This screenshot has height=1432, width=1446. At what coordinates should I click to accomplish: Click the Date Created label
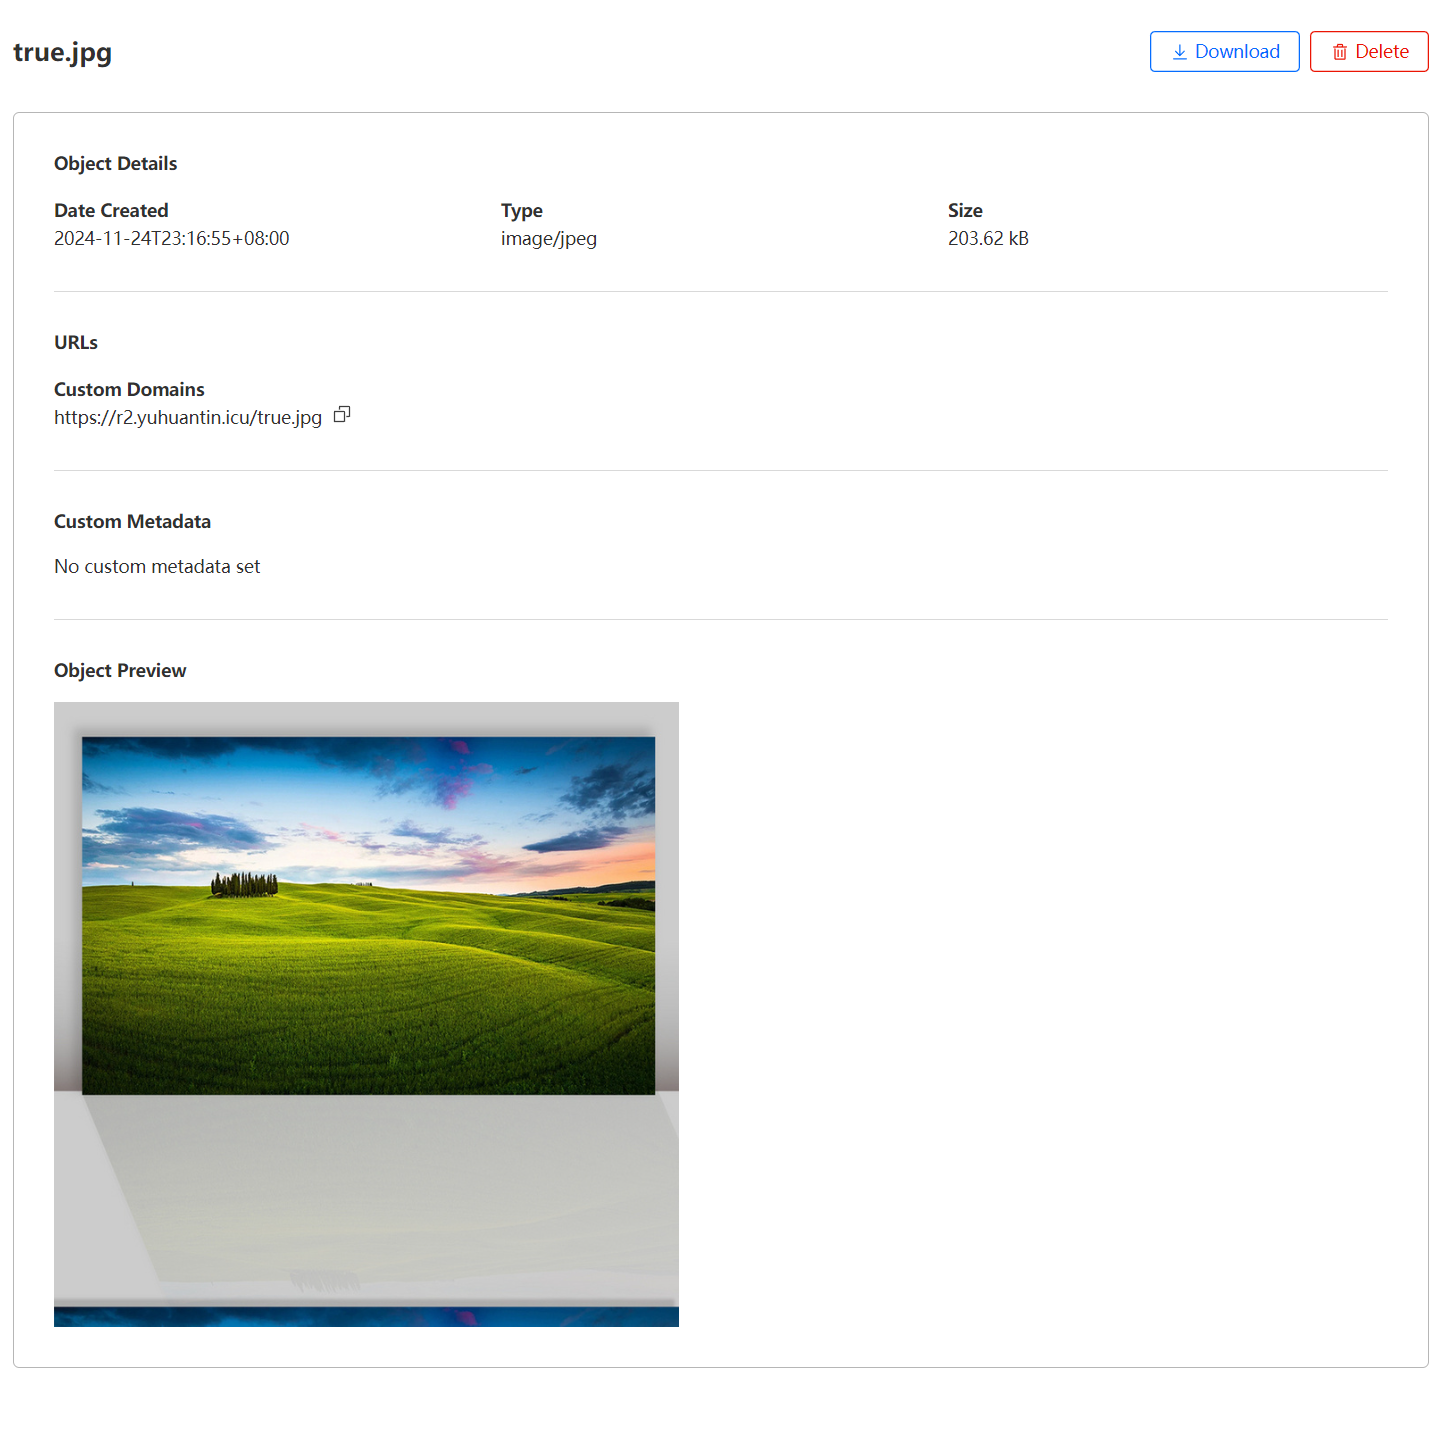111,210
